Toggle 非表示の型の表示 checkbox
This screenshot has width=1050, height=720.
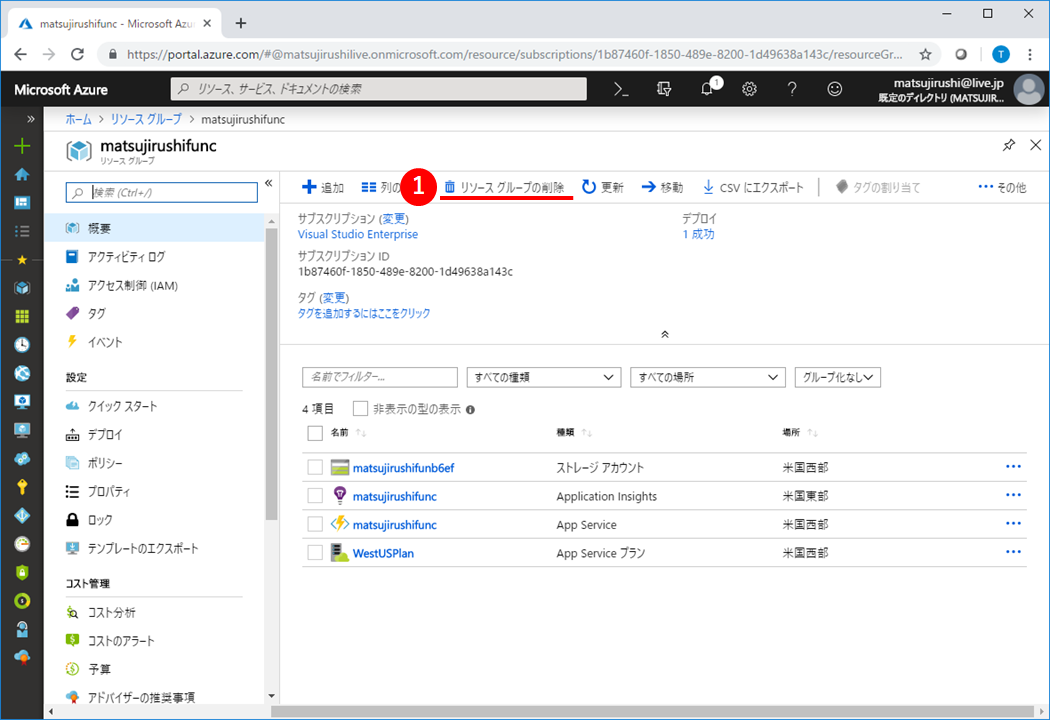click(x=360, y=409)
